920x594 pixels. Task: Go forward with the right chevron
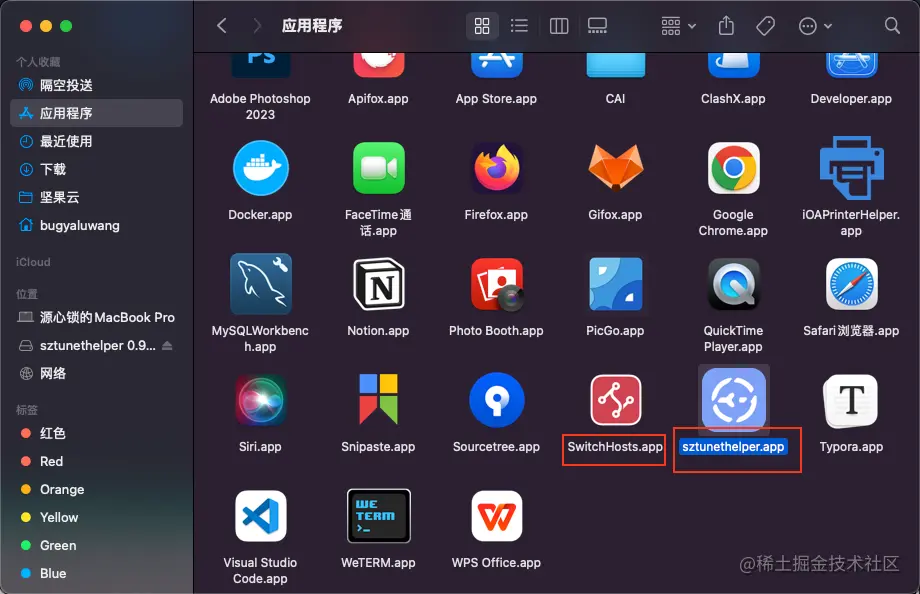(256, 26)
